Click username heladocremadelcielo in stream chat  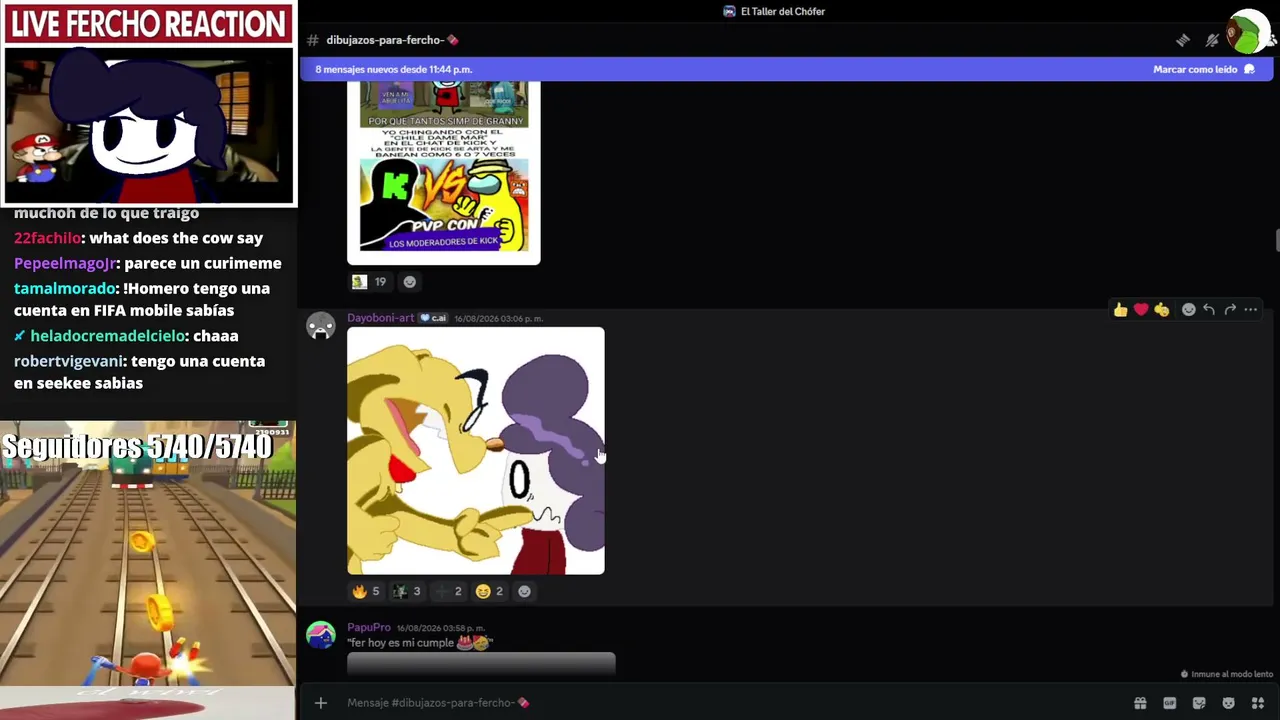107,336
